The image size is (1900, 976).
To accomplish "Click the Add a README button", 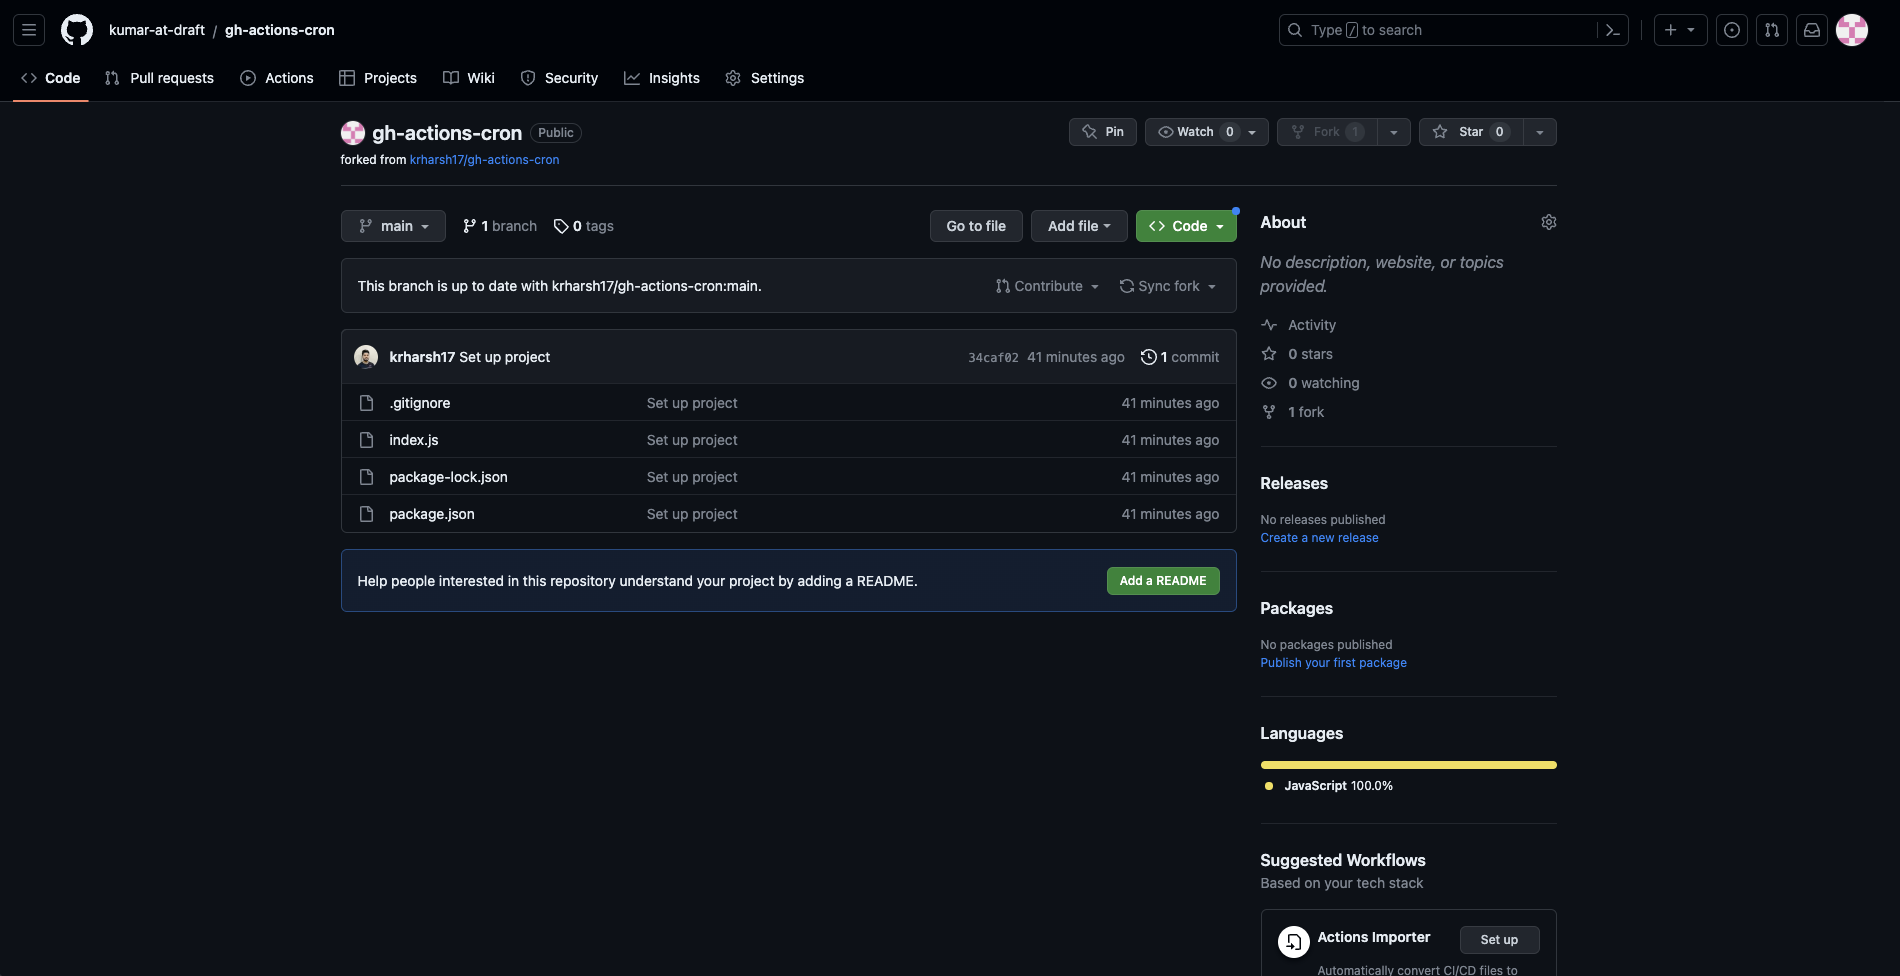I will pos(1162,581).
